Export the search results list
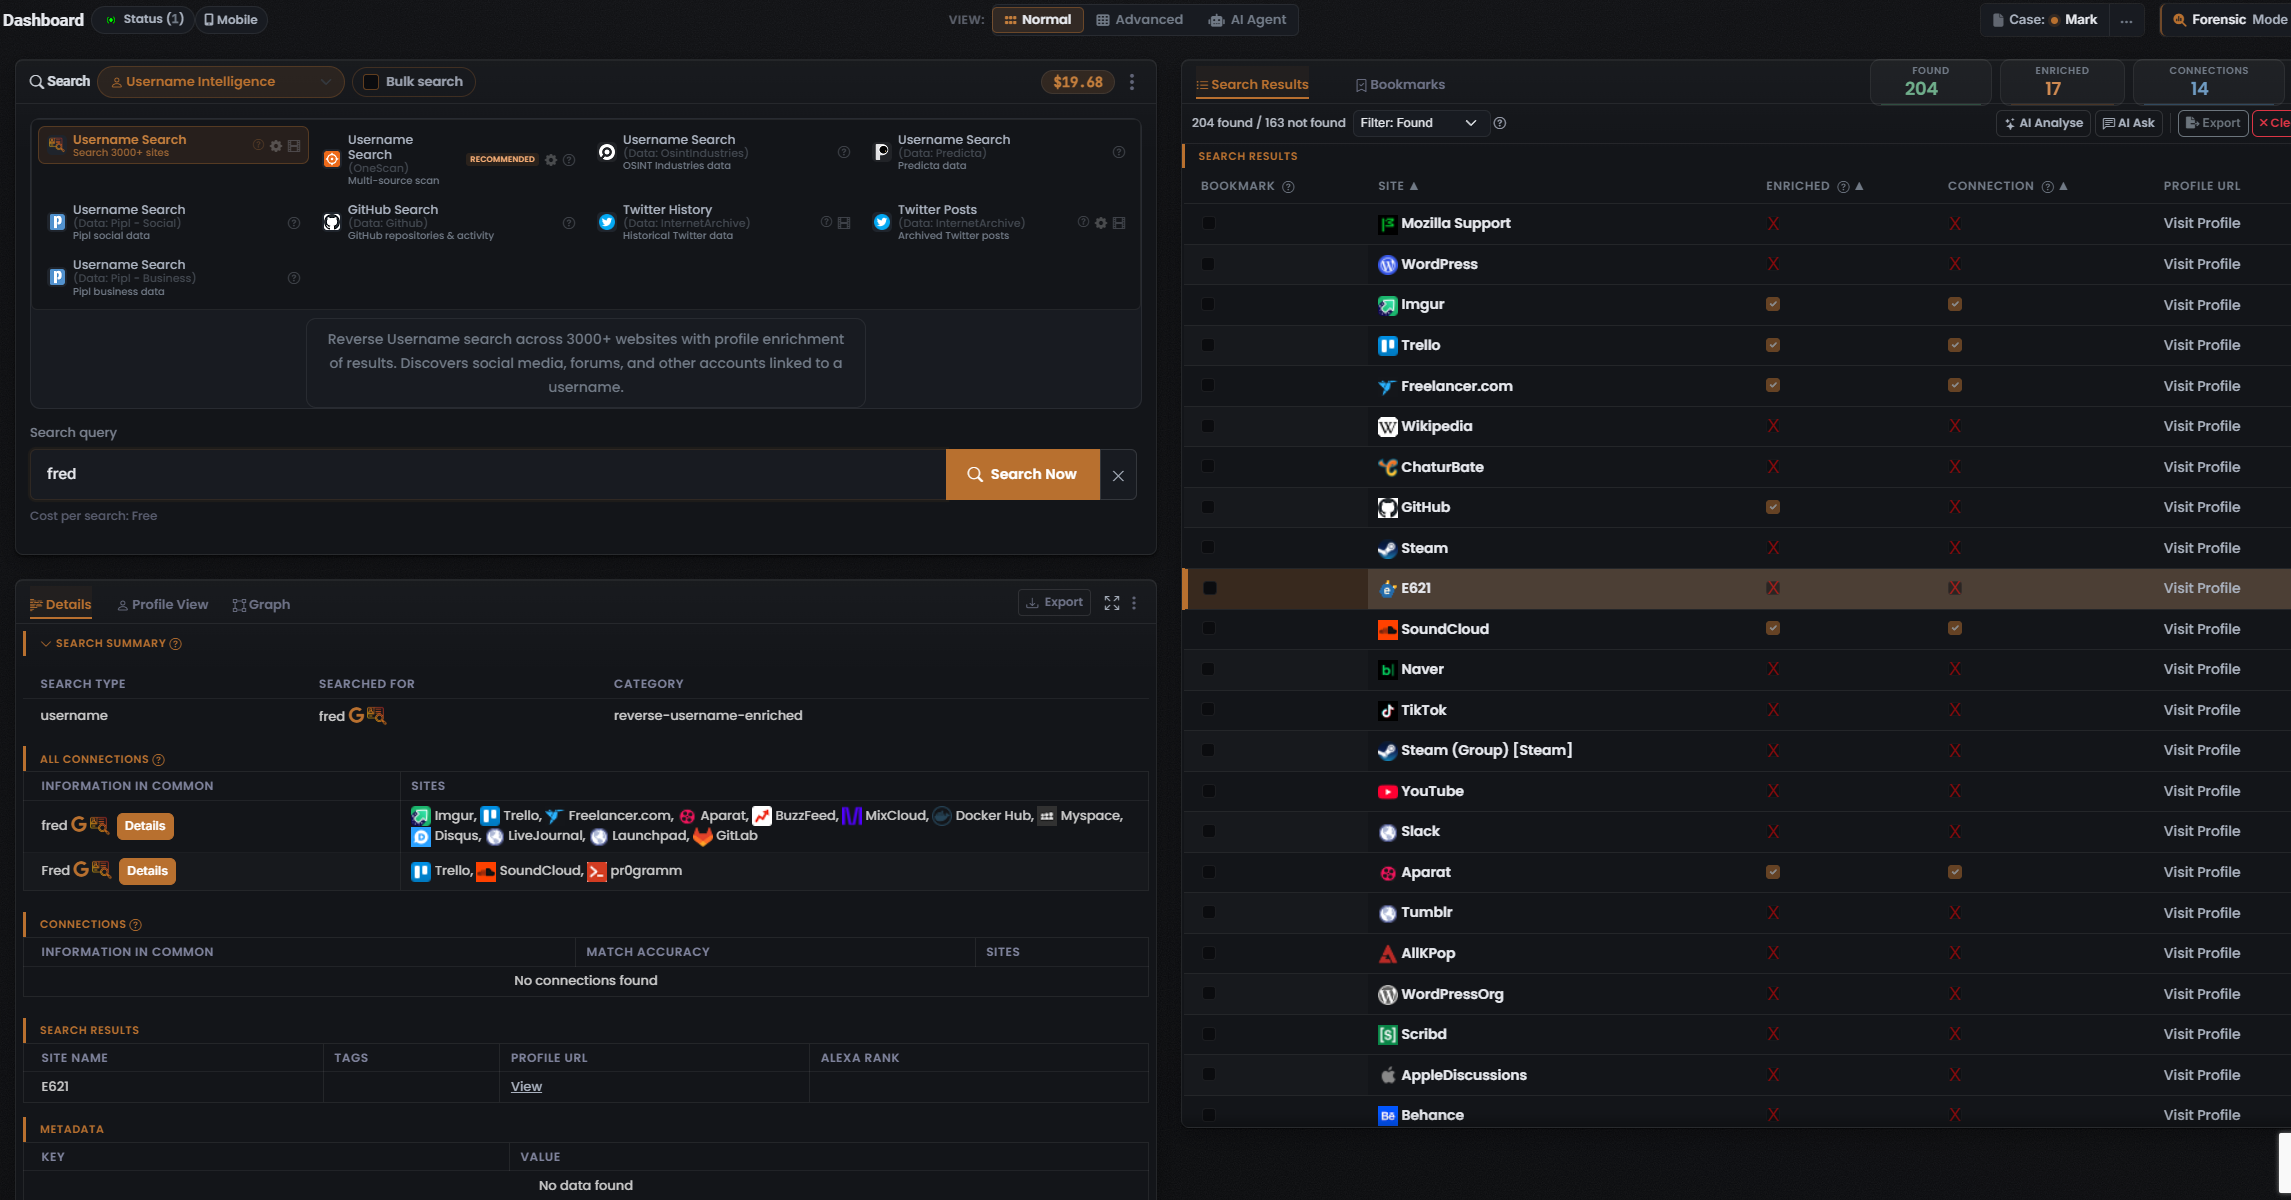The image size is (2291, 1200). (x=2213, y=123)
